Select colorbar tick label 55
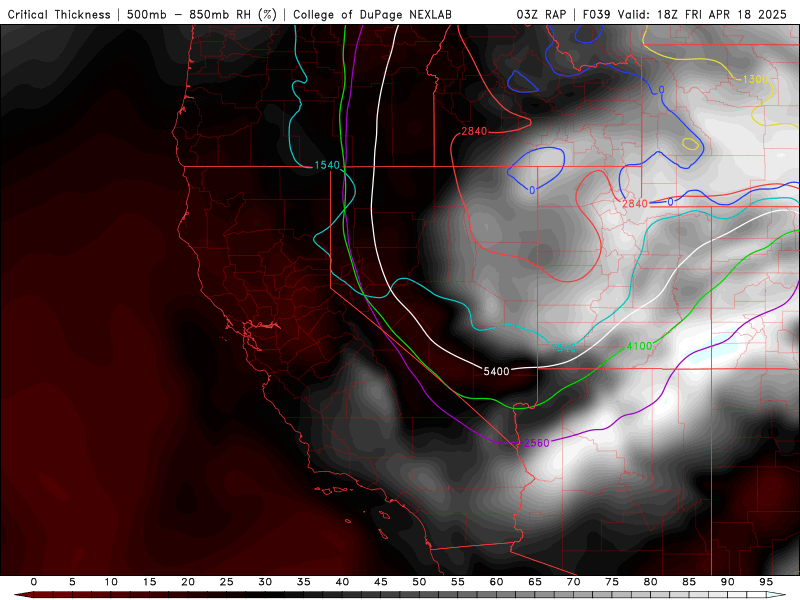 (458, 582)
